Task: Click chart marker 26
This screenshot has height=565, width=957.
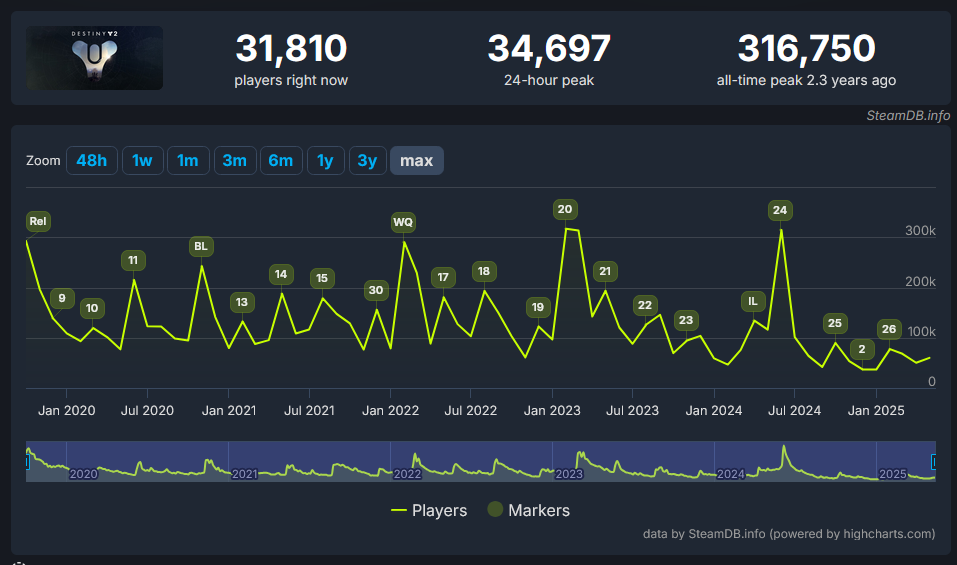Action: click(889, 329)
